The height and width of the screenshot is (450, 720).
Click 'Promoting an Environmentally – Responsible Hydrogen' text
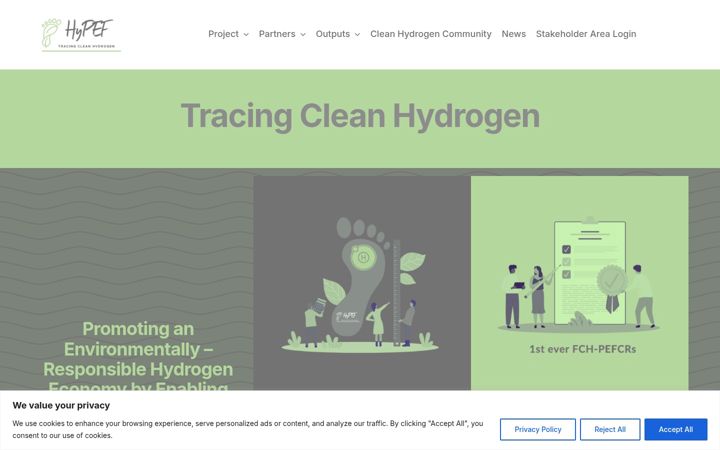[138, 349]
